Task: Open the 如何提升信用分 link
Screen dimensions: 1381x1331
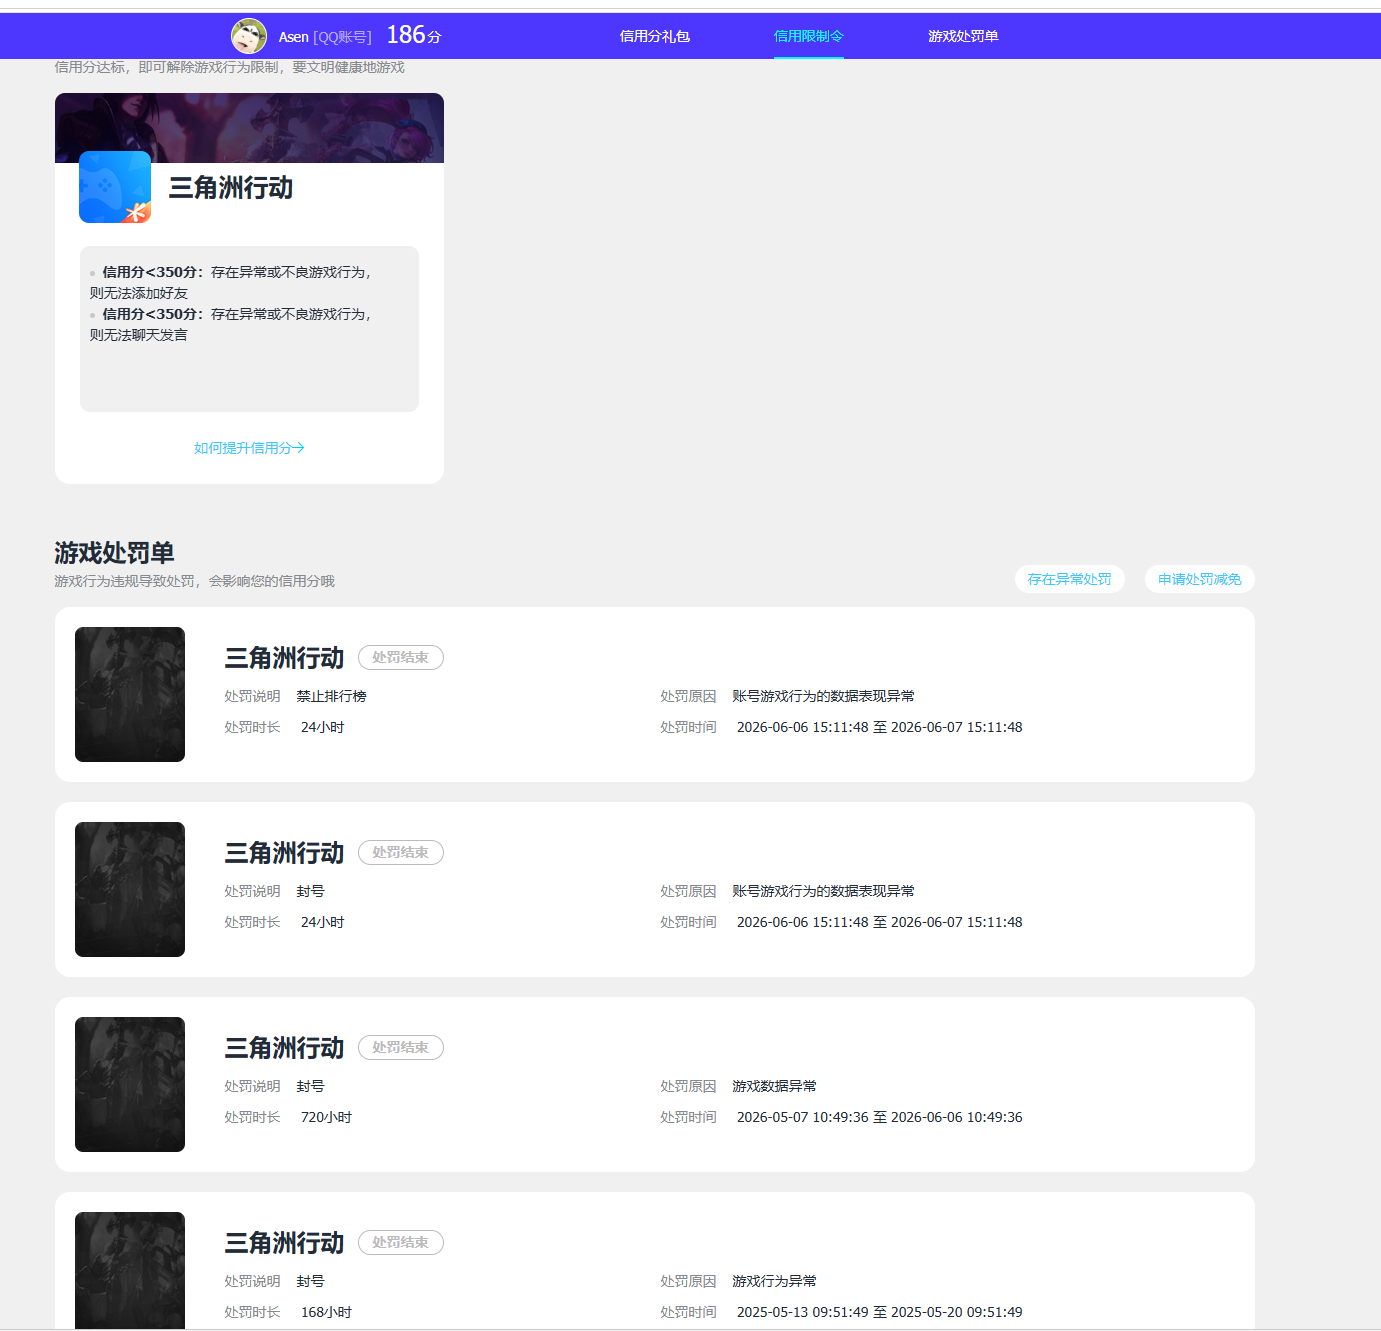Action: pyautogui.click(x=249, y=448)
